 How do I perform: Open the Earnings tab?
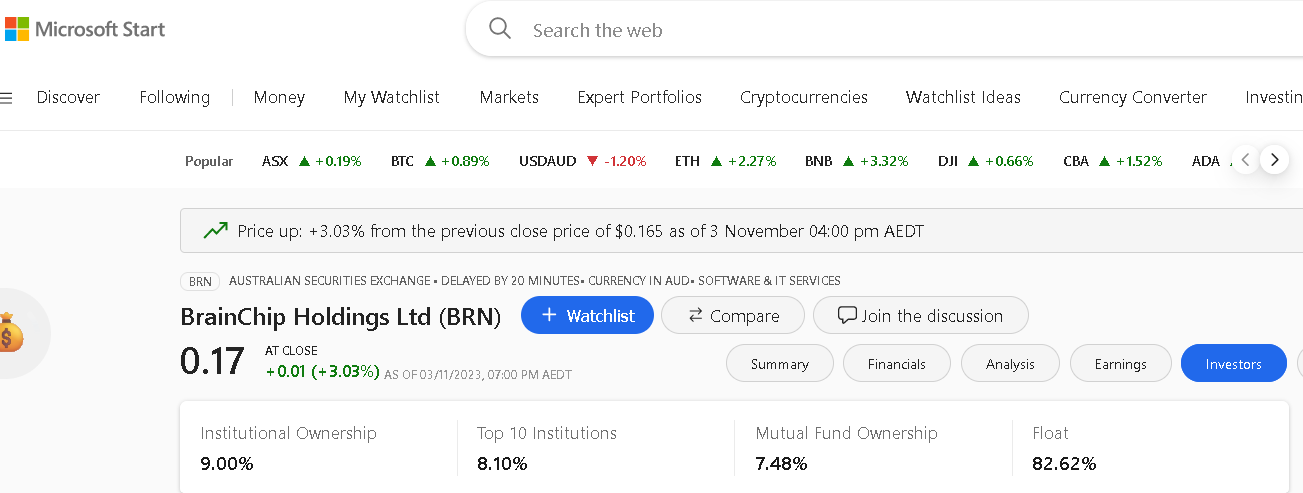1120,364
